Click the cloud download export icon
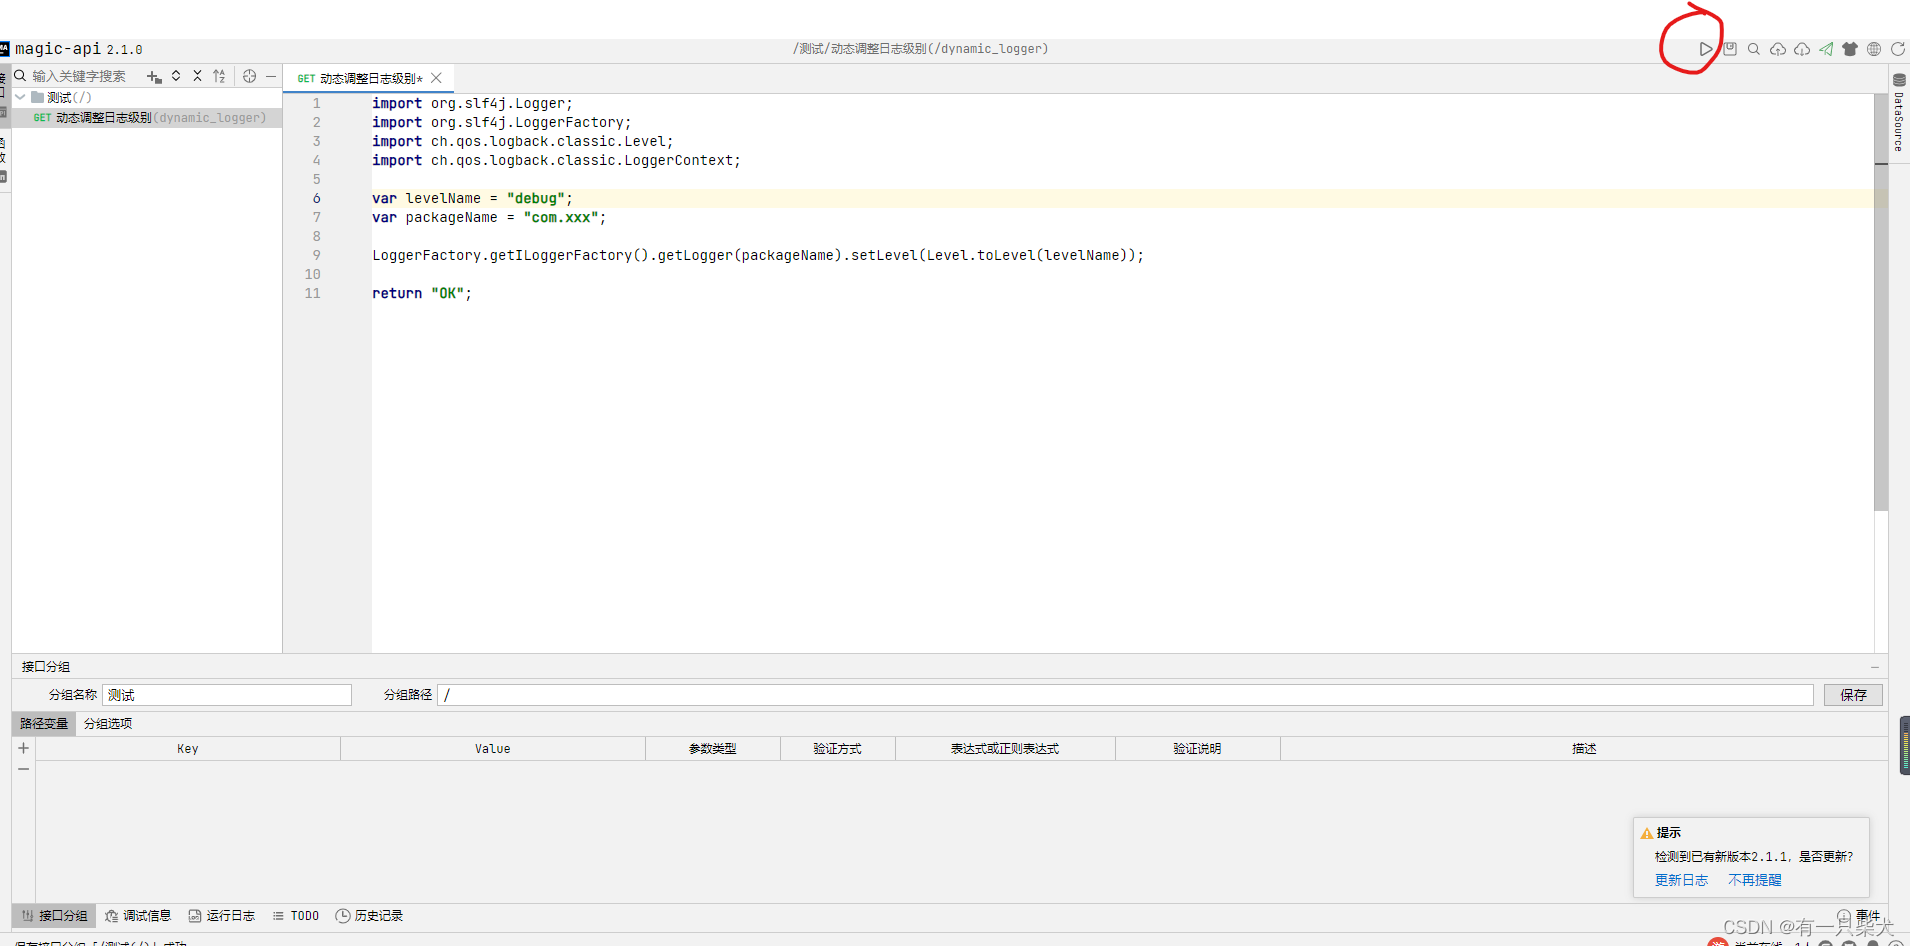 pos(1802,49)
